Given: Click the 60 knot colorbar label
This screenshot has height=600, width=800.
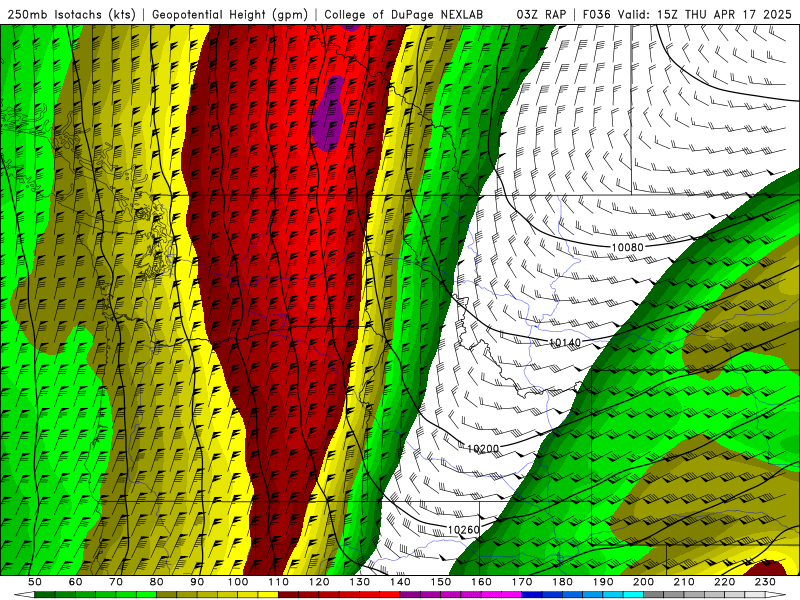Looking at the screenshot, I should (75, 582).
